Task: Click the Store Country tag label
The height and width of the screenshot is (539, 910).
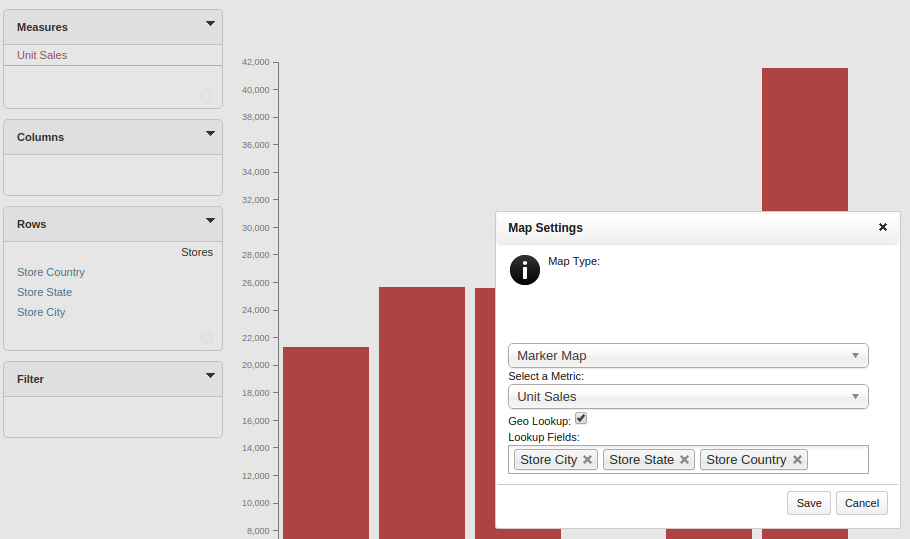Action: [x=746, y=460]
